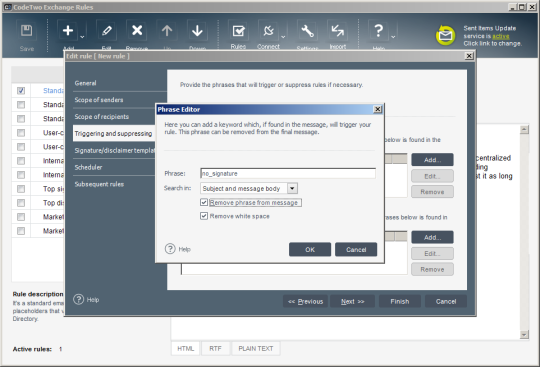
Task: Toggle the checkbox in the third rule row
Action: [x=21, y=119]
